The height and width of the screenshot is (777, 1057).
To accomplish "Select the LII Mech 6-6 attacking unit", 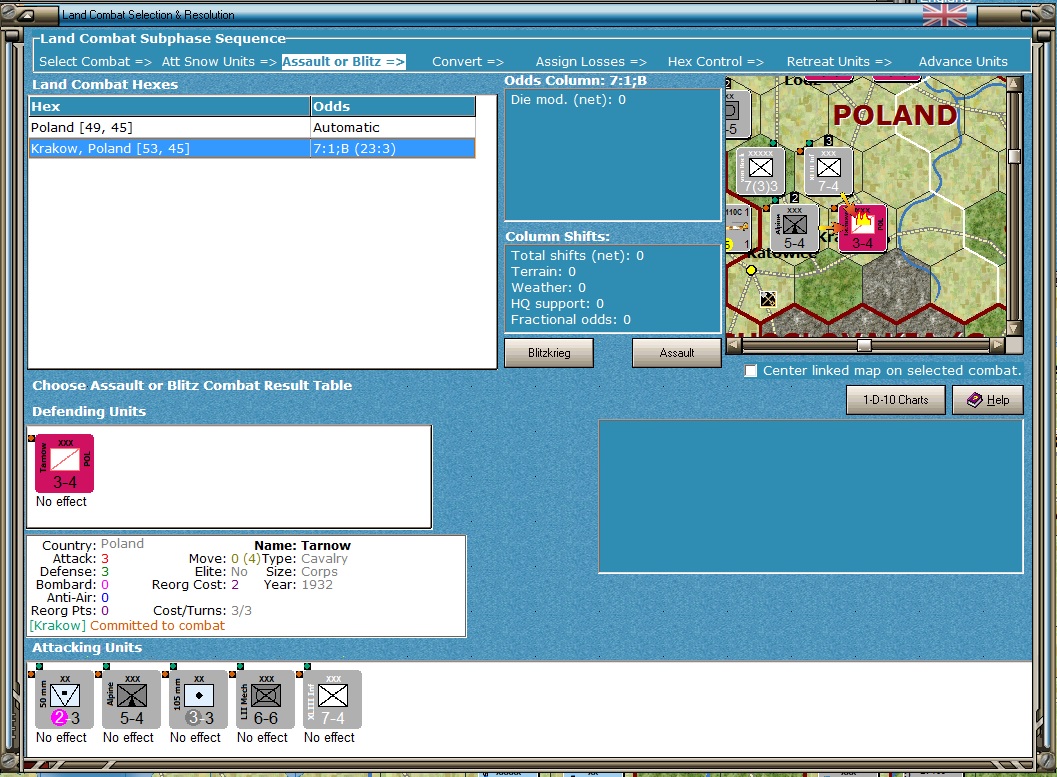I will point(265,699).
